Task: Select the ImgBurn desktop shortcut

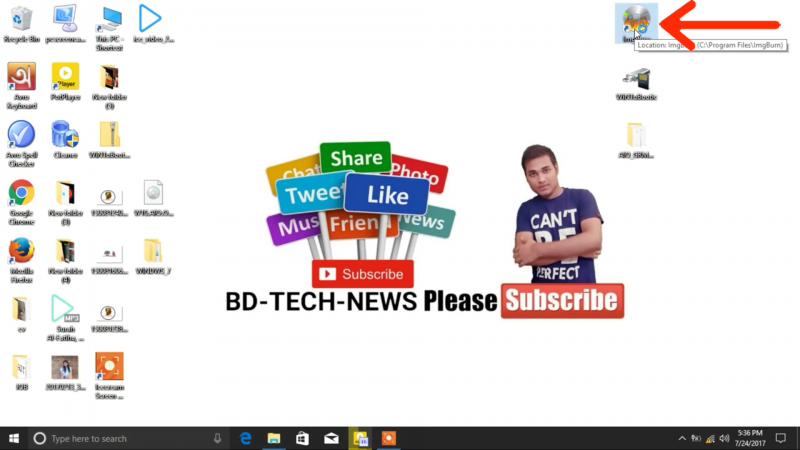Action: [x=636, y=23]
